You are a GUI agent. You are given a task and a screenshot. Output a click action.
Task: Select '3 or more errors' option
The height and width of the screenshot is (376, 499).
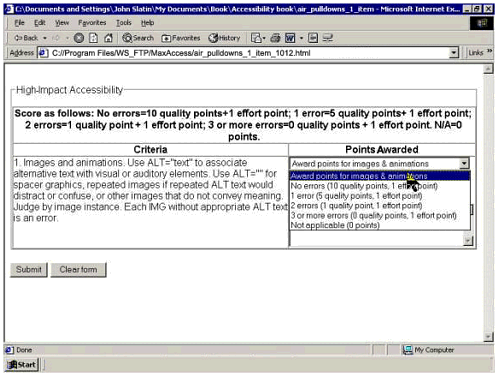[x=380, y=216]
